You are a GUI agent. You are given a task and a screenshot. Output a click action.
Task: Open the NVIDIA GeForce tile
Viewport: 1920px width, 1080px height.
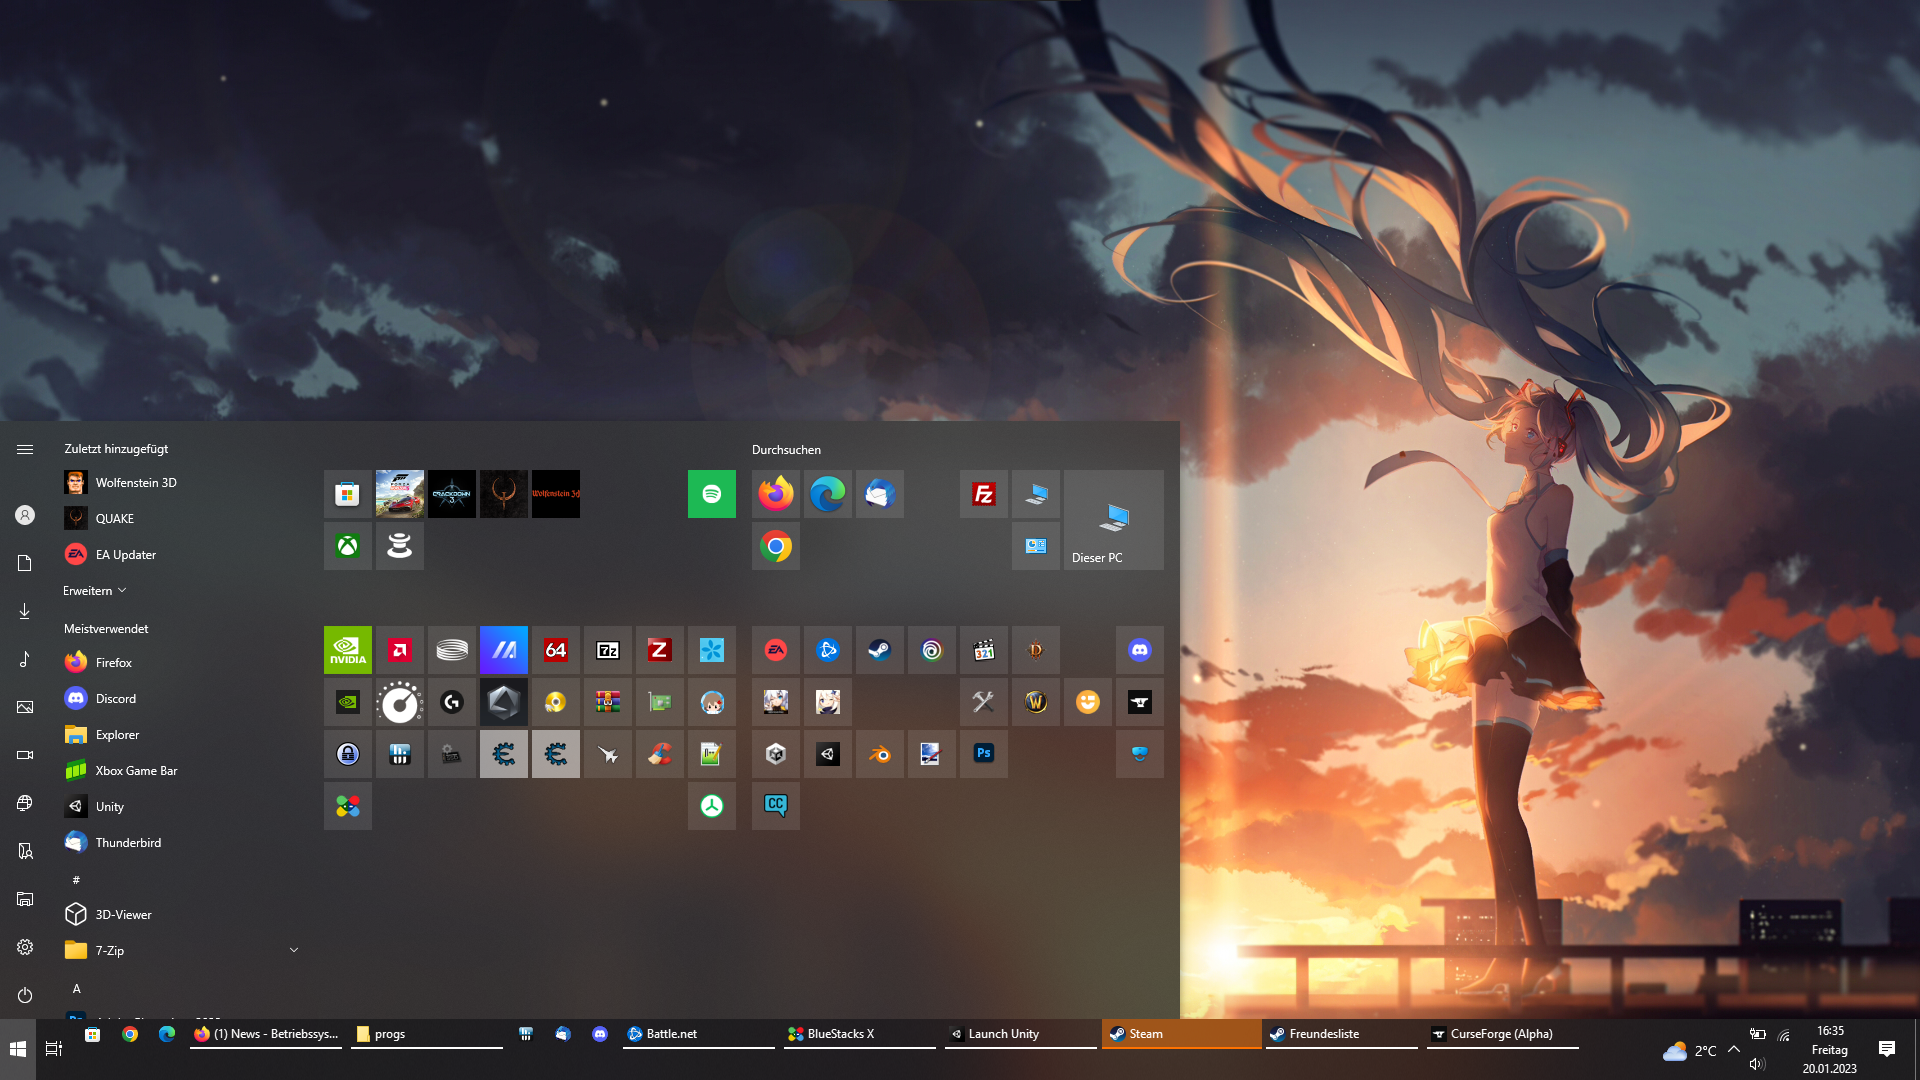pos(347,650)
